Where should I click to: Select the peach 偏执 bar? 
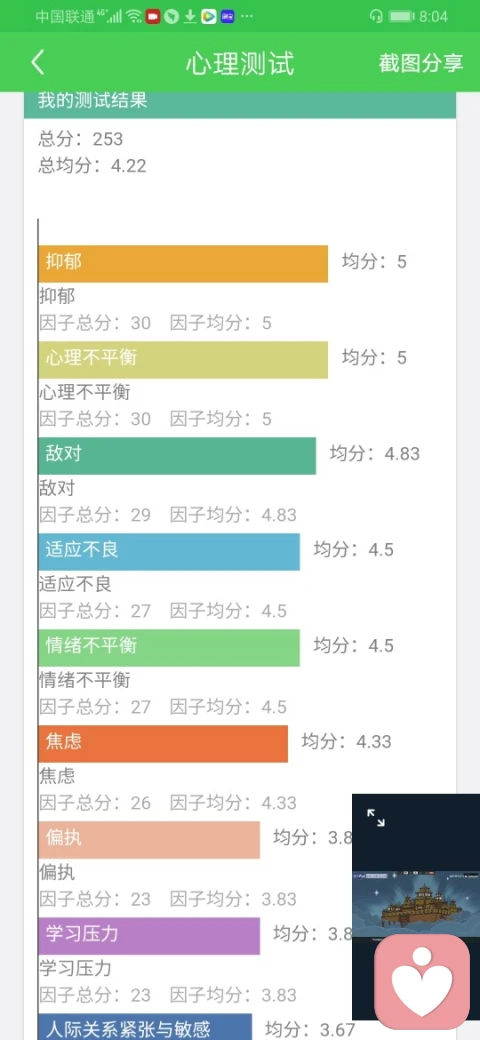point(149,840)
